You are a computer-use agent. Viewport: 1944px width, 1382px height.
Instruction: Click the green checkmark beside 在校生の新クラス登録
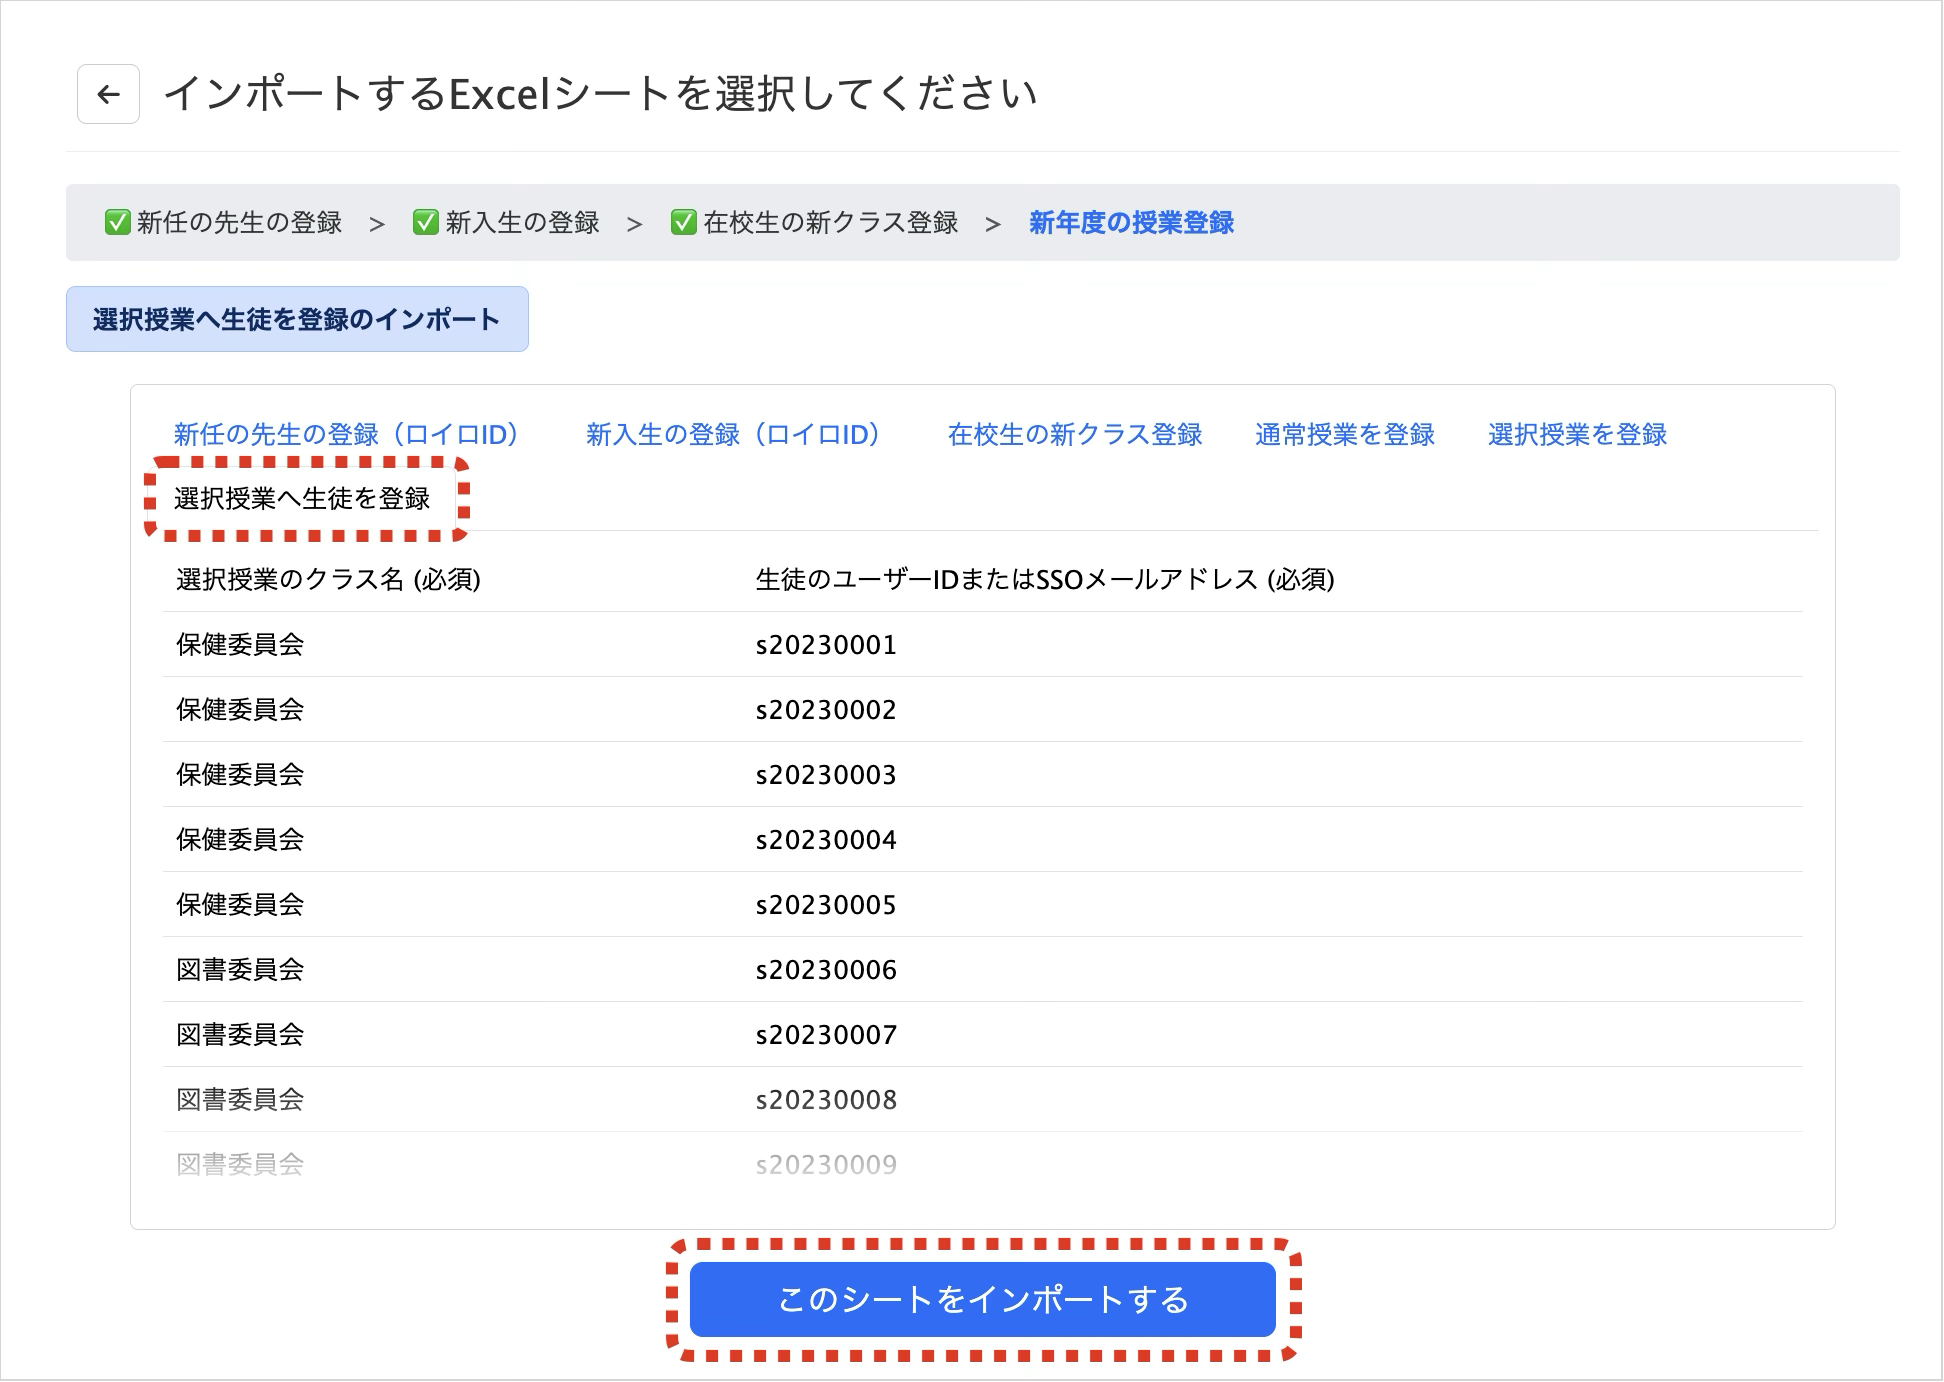[684, 222]
